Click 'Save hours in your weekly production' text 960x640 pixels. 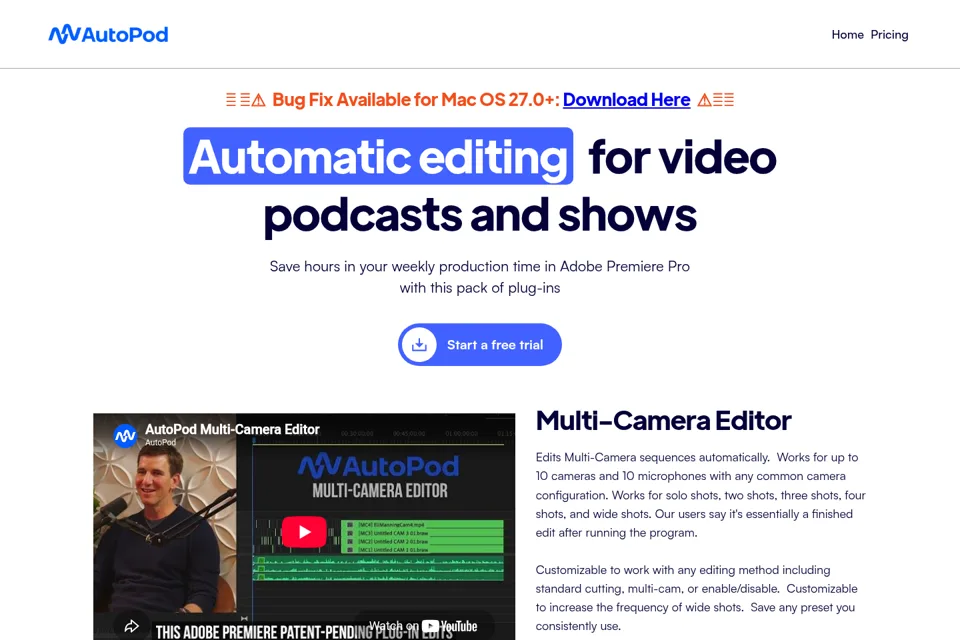point(480,277)
